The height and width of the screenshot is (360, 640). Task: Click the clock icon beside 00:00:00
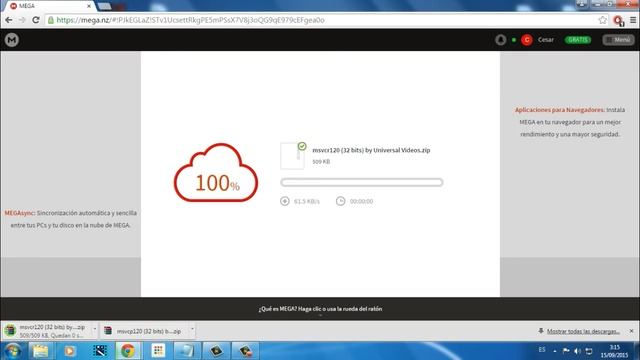pyautogui.click(x=340, y=201)
